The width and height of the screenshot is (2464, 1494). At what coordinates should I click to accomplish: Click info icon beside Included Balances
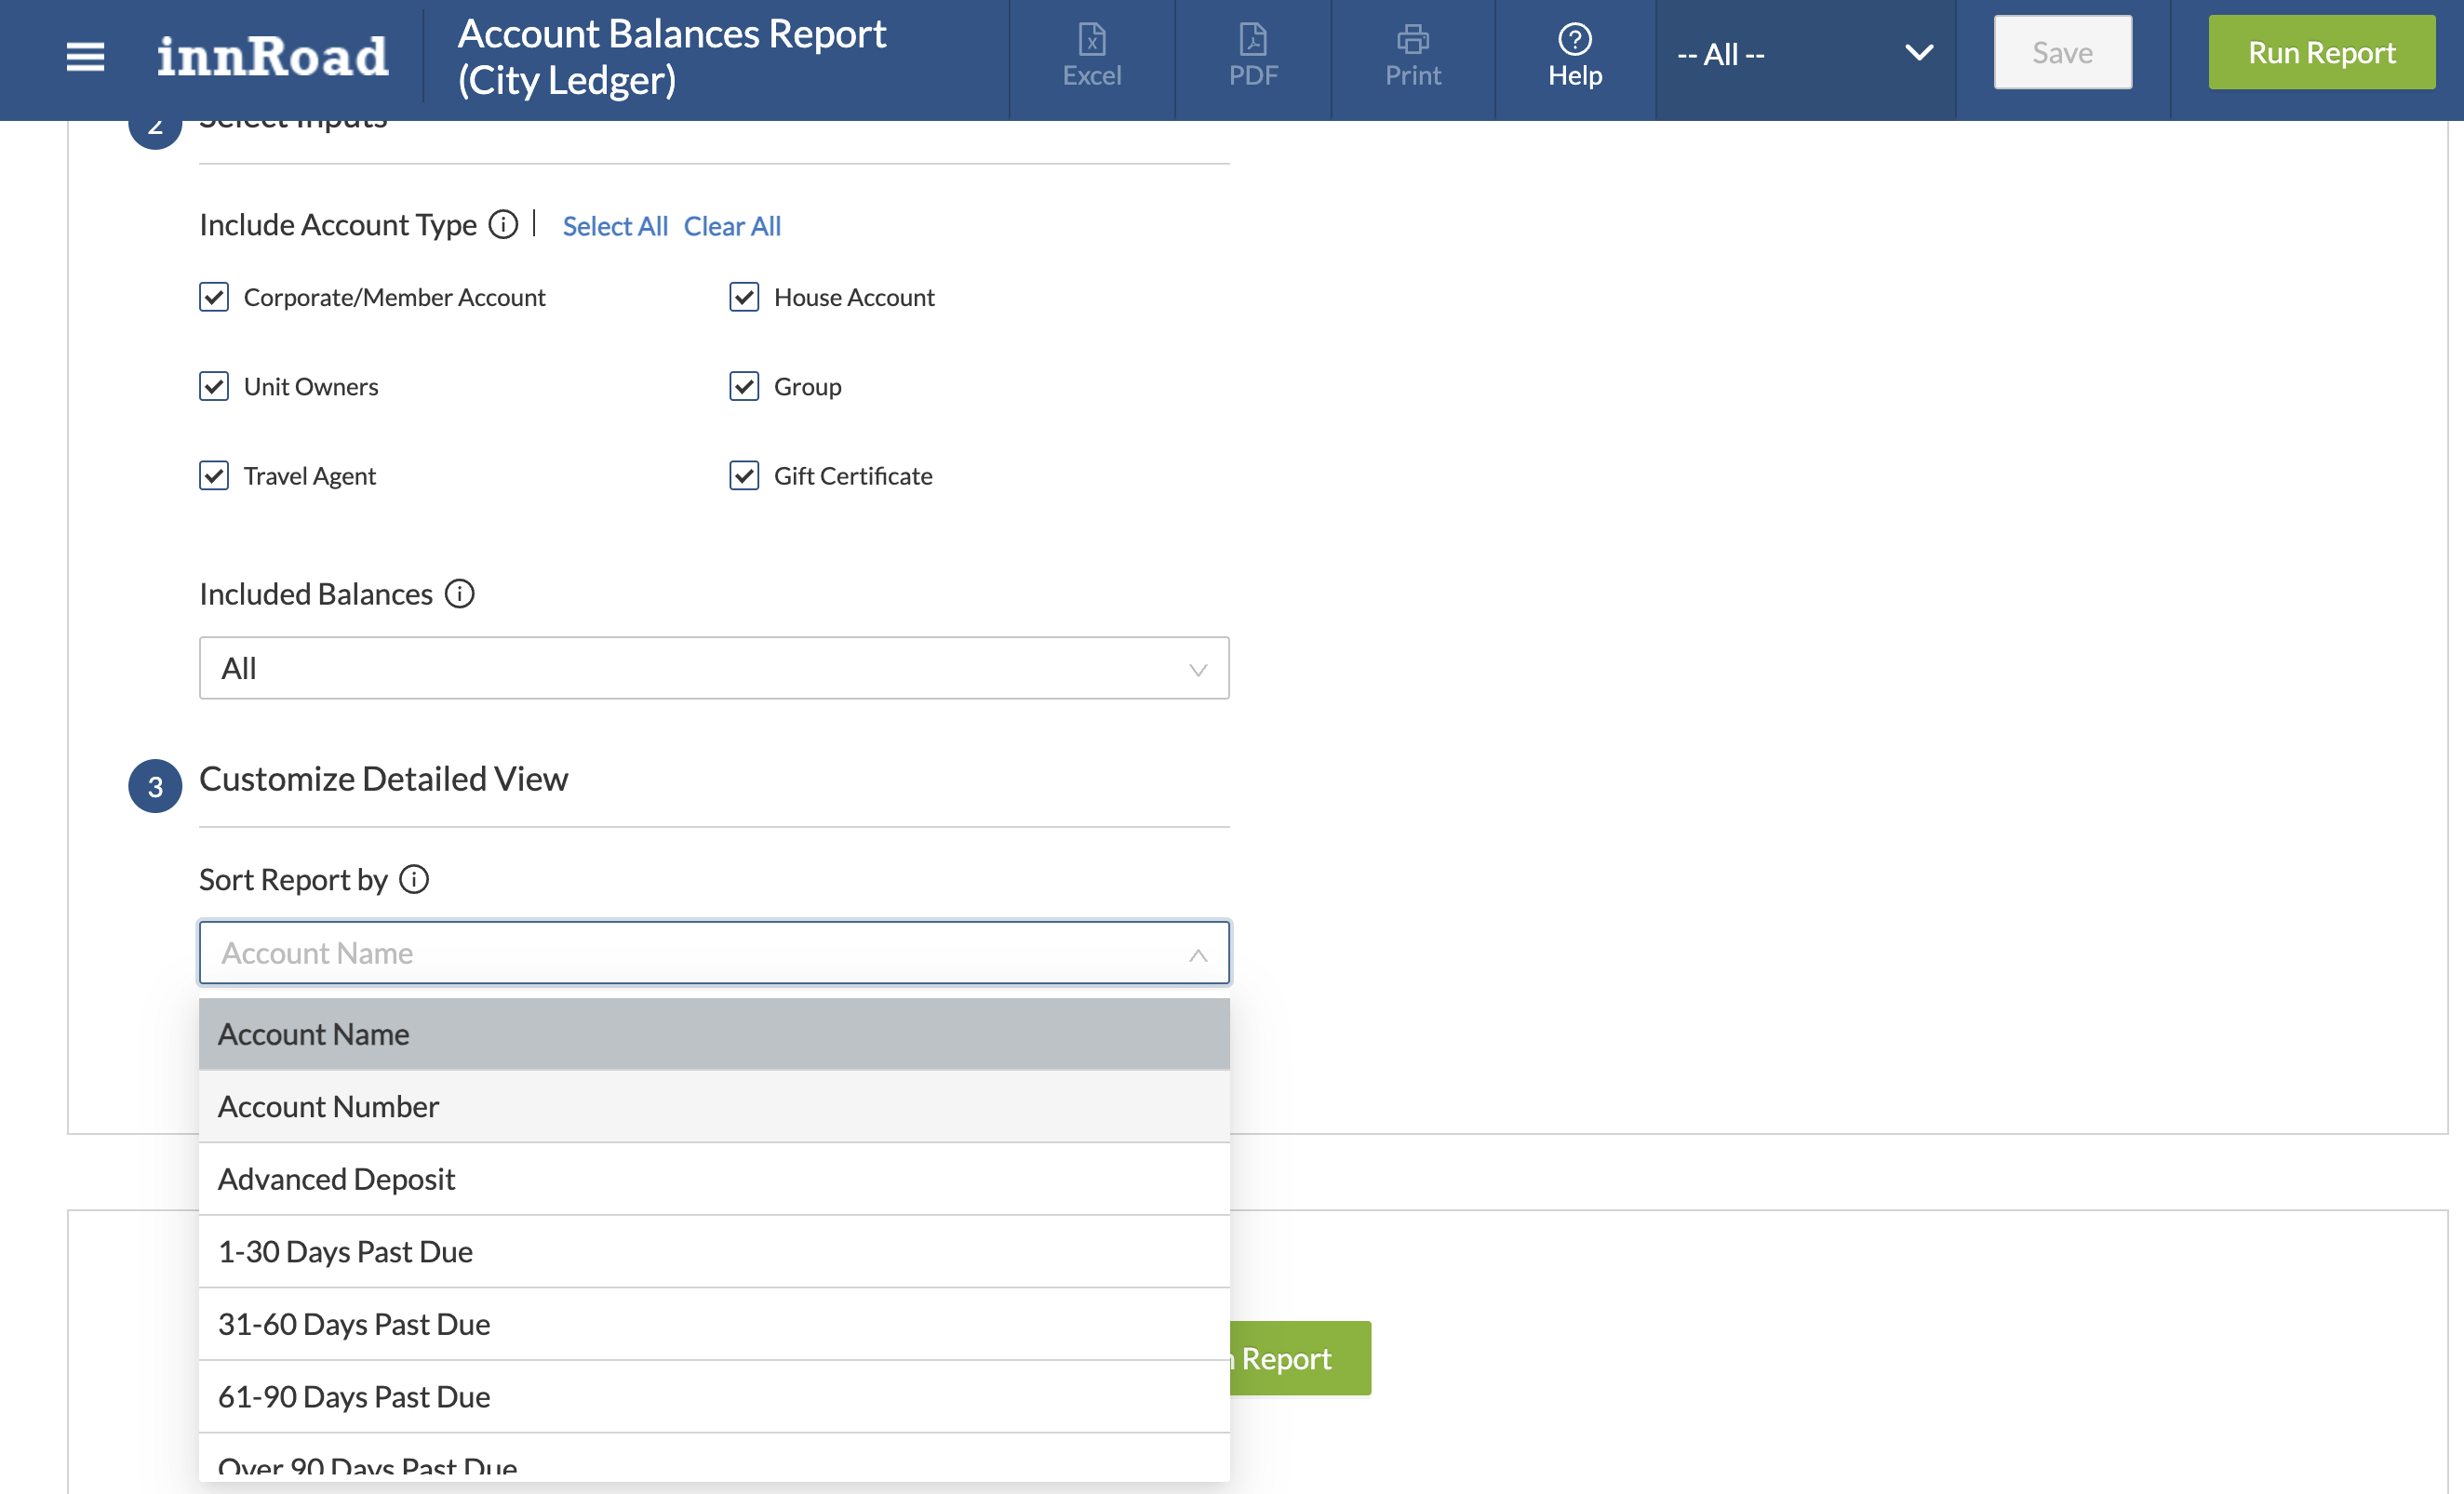tap(459, 594)
